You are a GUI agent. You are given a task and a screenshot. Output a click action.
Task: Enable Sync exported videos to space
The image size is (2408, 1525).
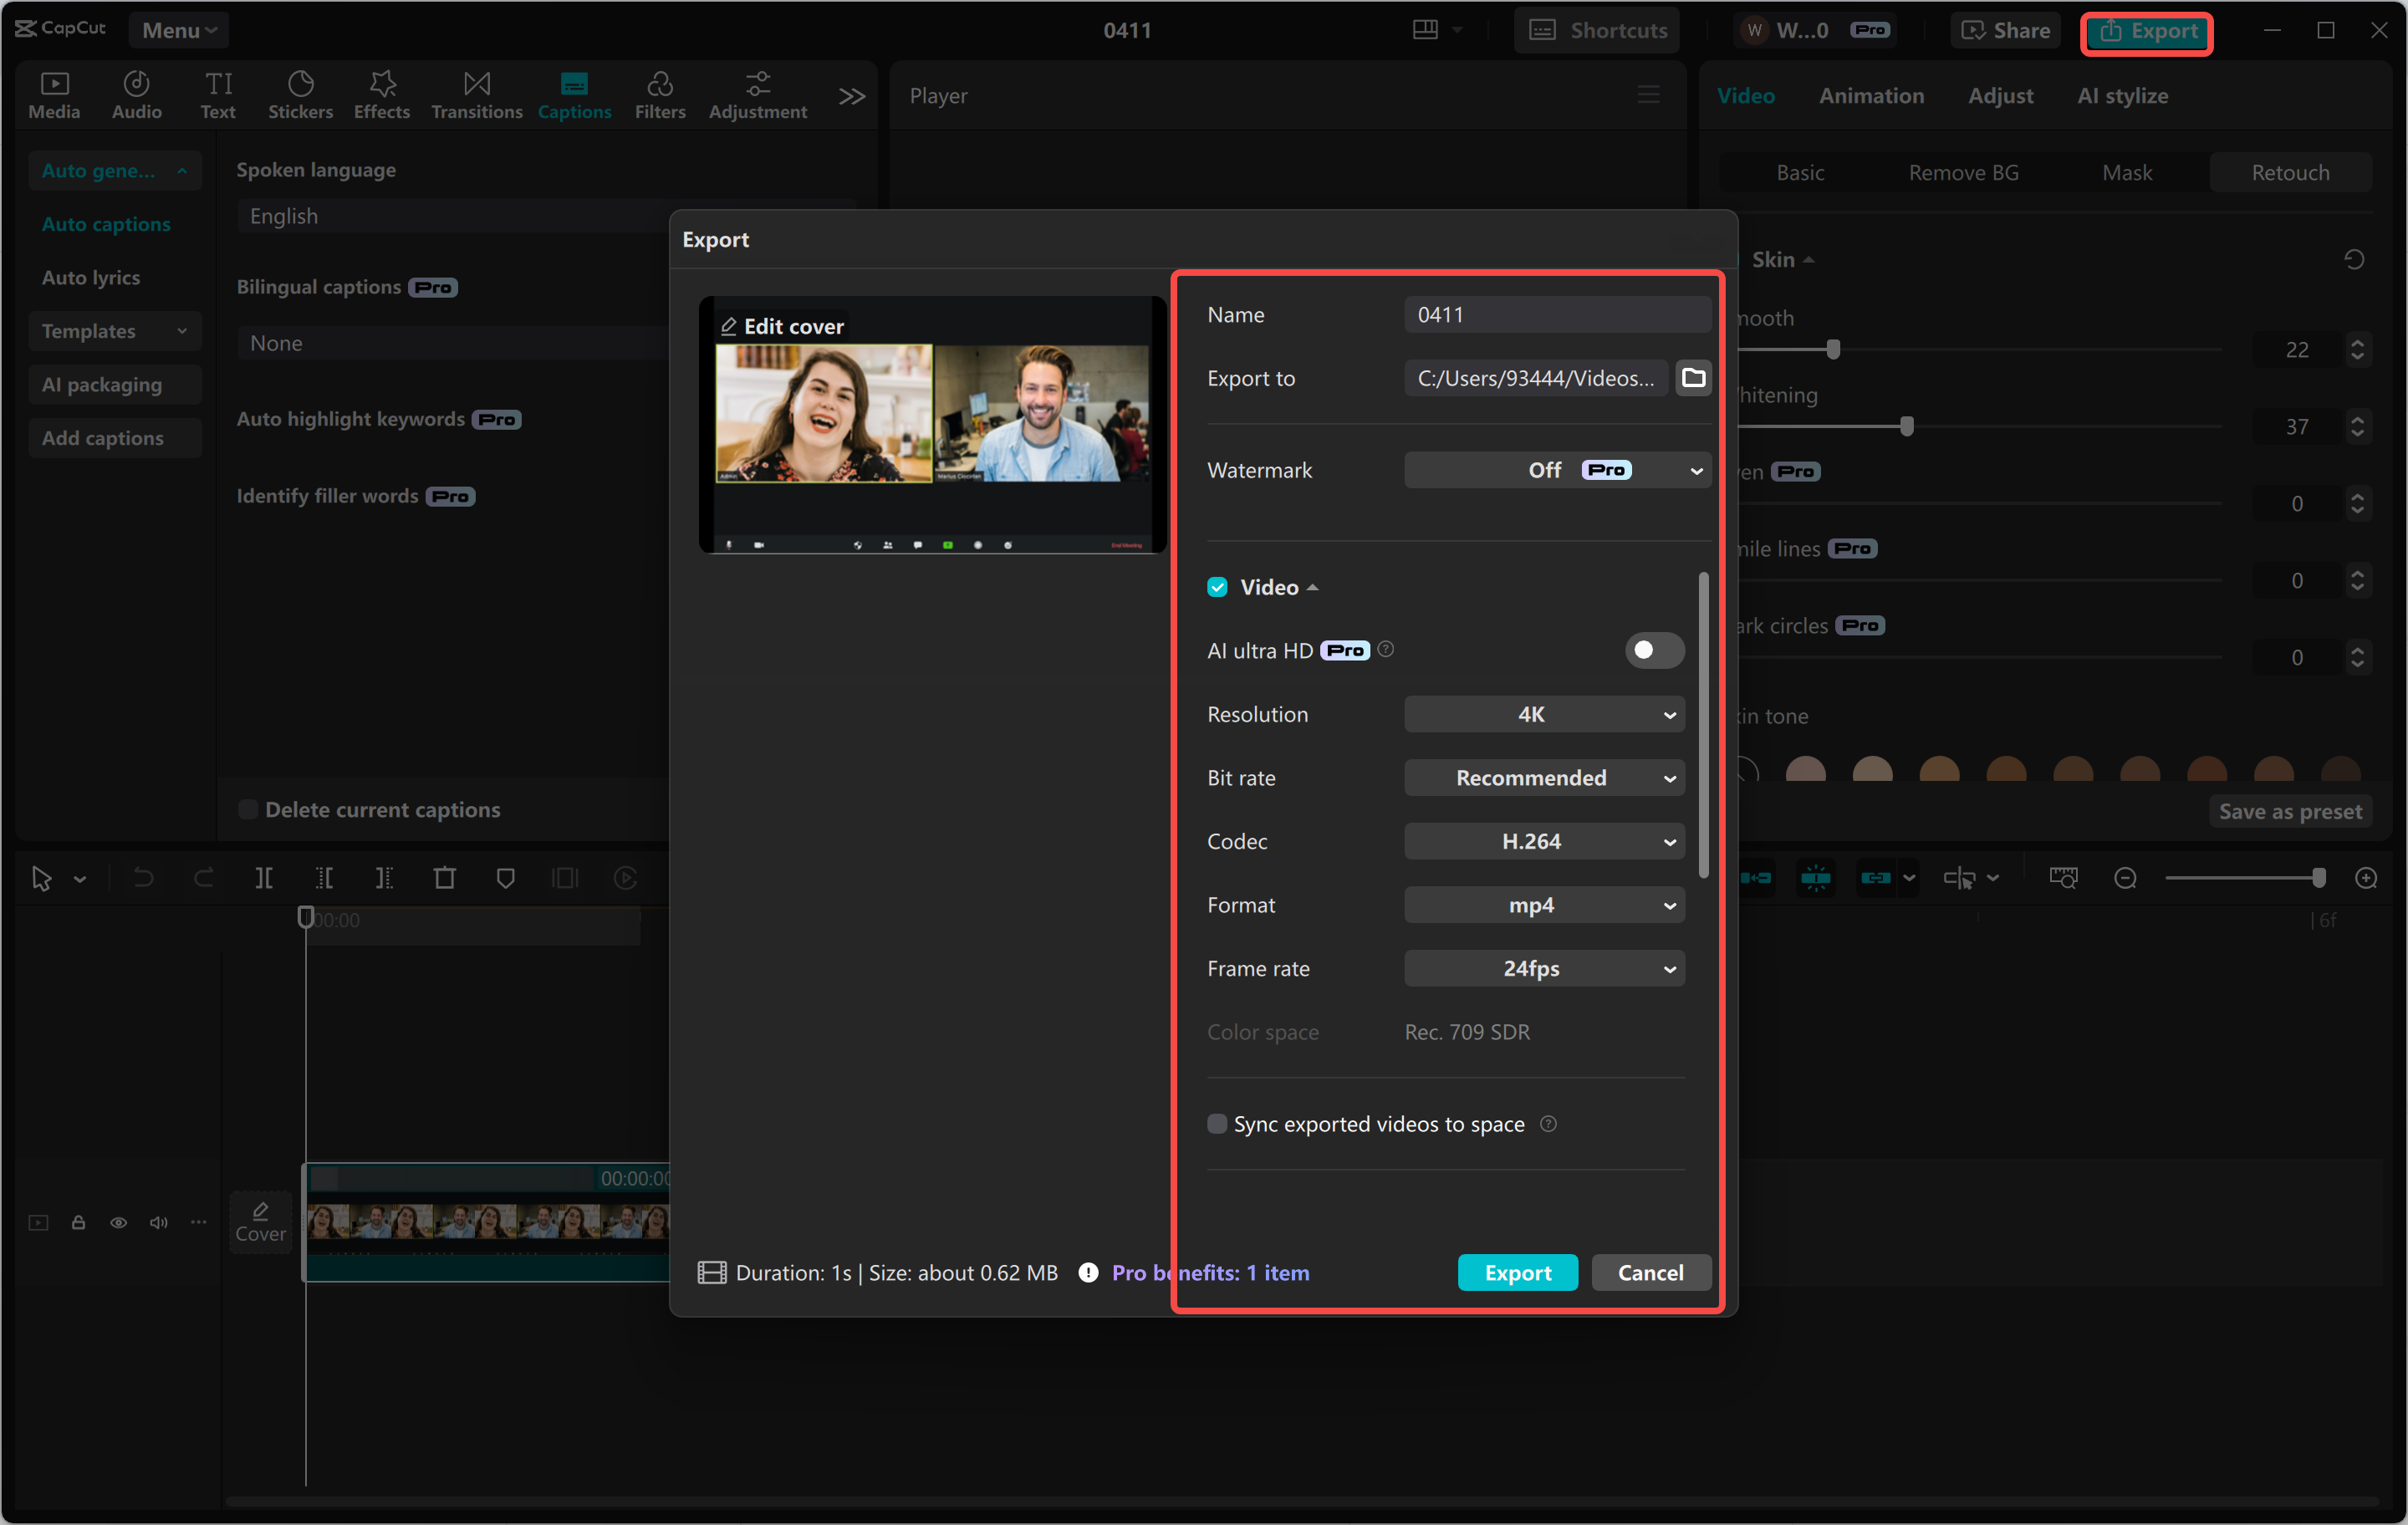pyautogui.click(x=1217, y=1124)
